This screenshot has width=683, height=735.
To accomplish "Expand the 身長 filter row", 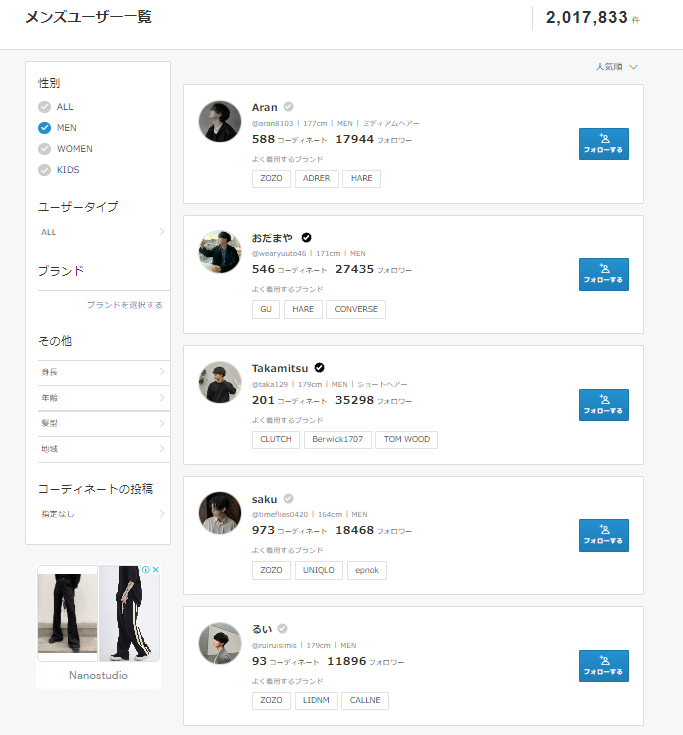I will tap(104, 372).
